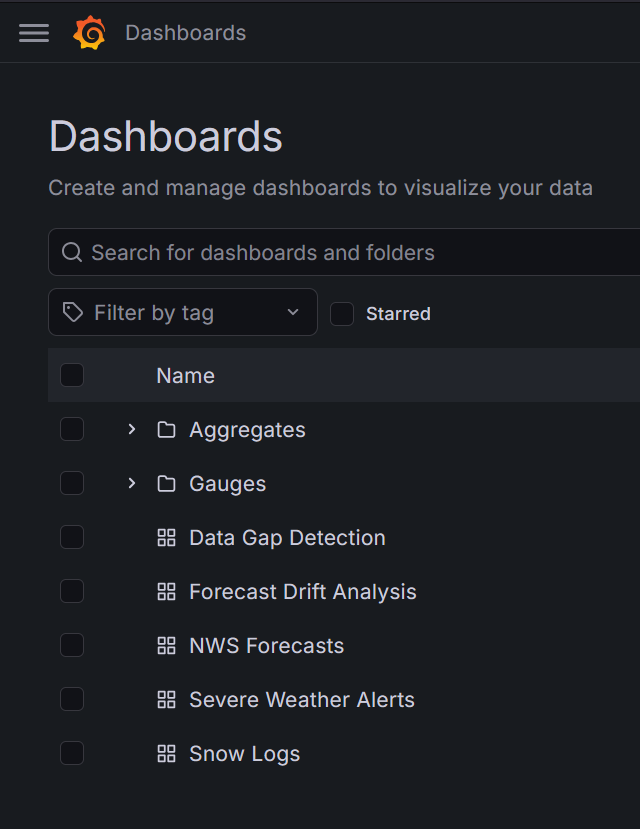Sort by the Name column header
Viewport: 640px width, 829px height.
[185, 375]
